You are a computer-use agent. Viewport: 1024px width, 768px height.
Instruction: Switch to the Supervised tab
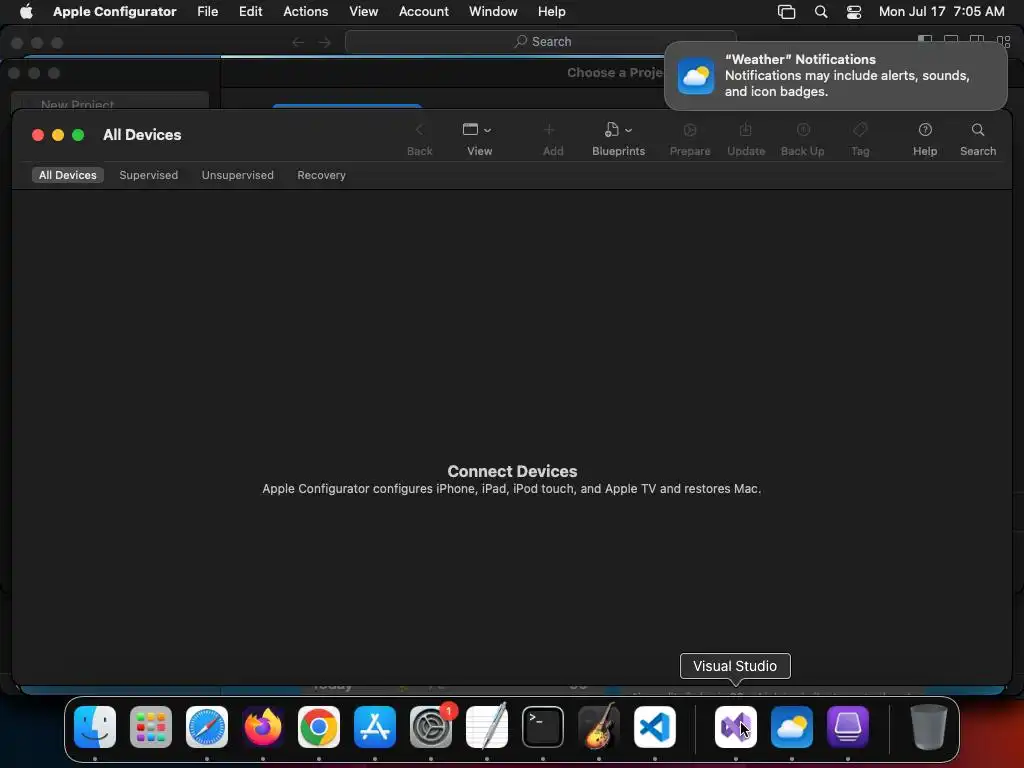148,175
